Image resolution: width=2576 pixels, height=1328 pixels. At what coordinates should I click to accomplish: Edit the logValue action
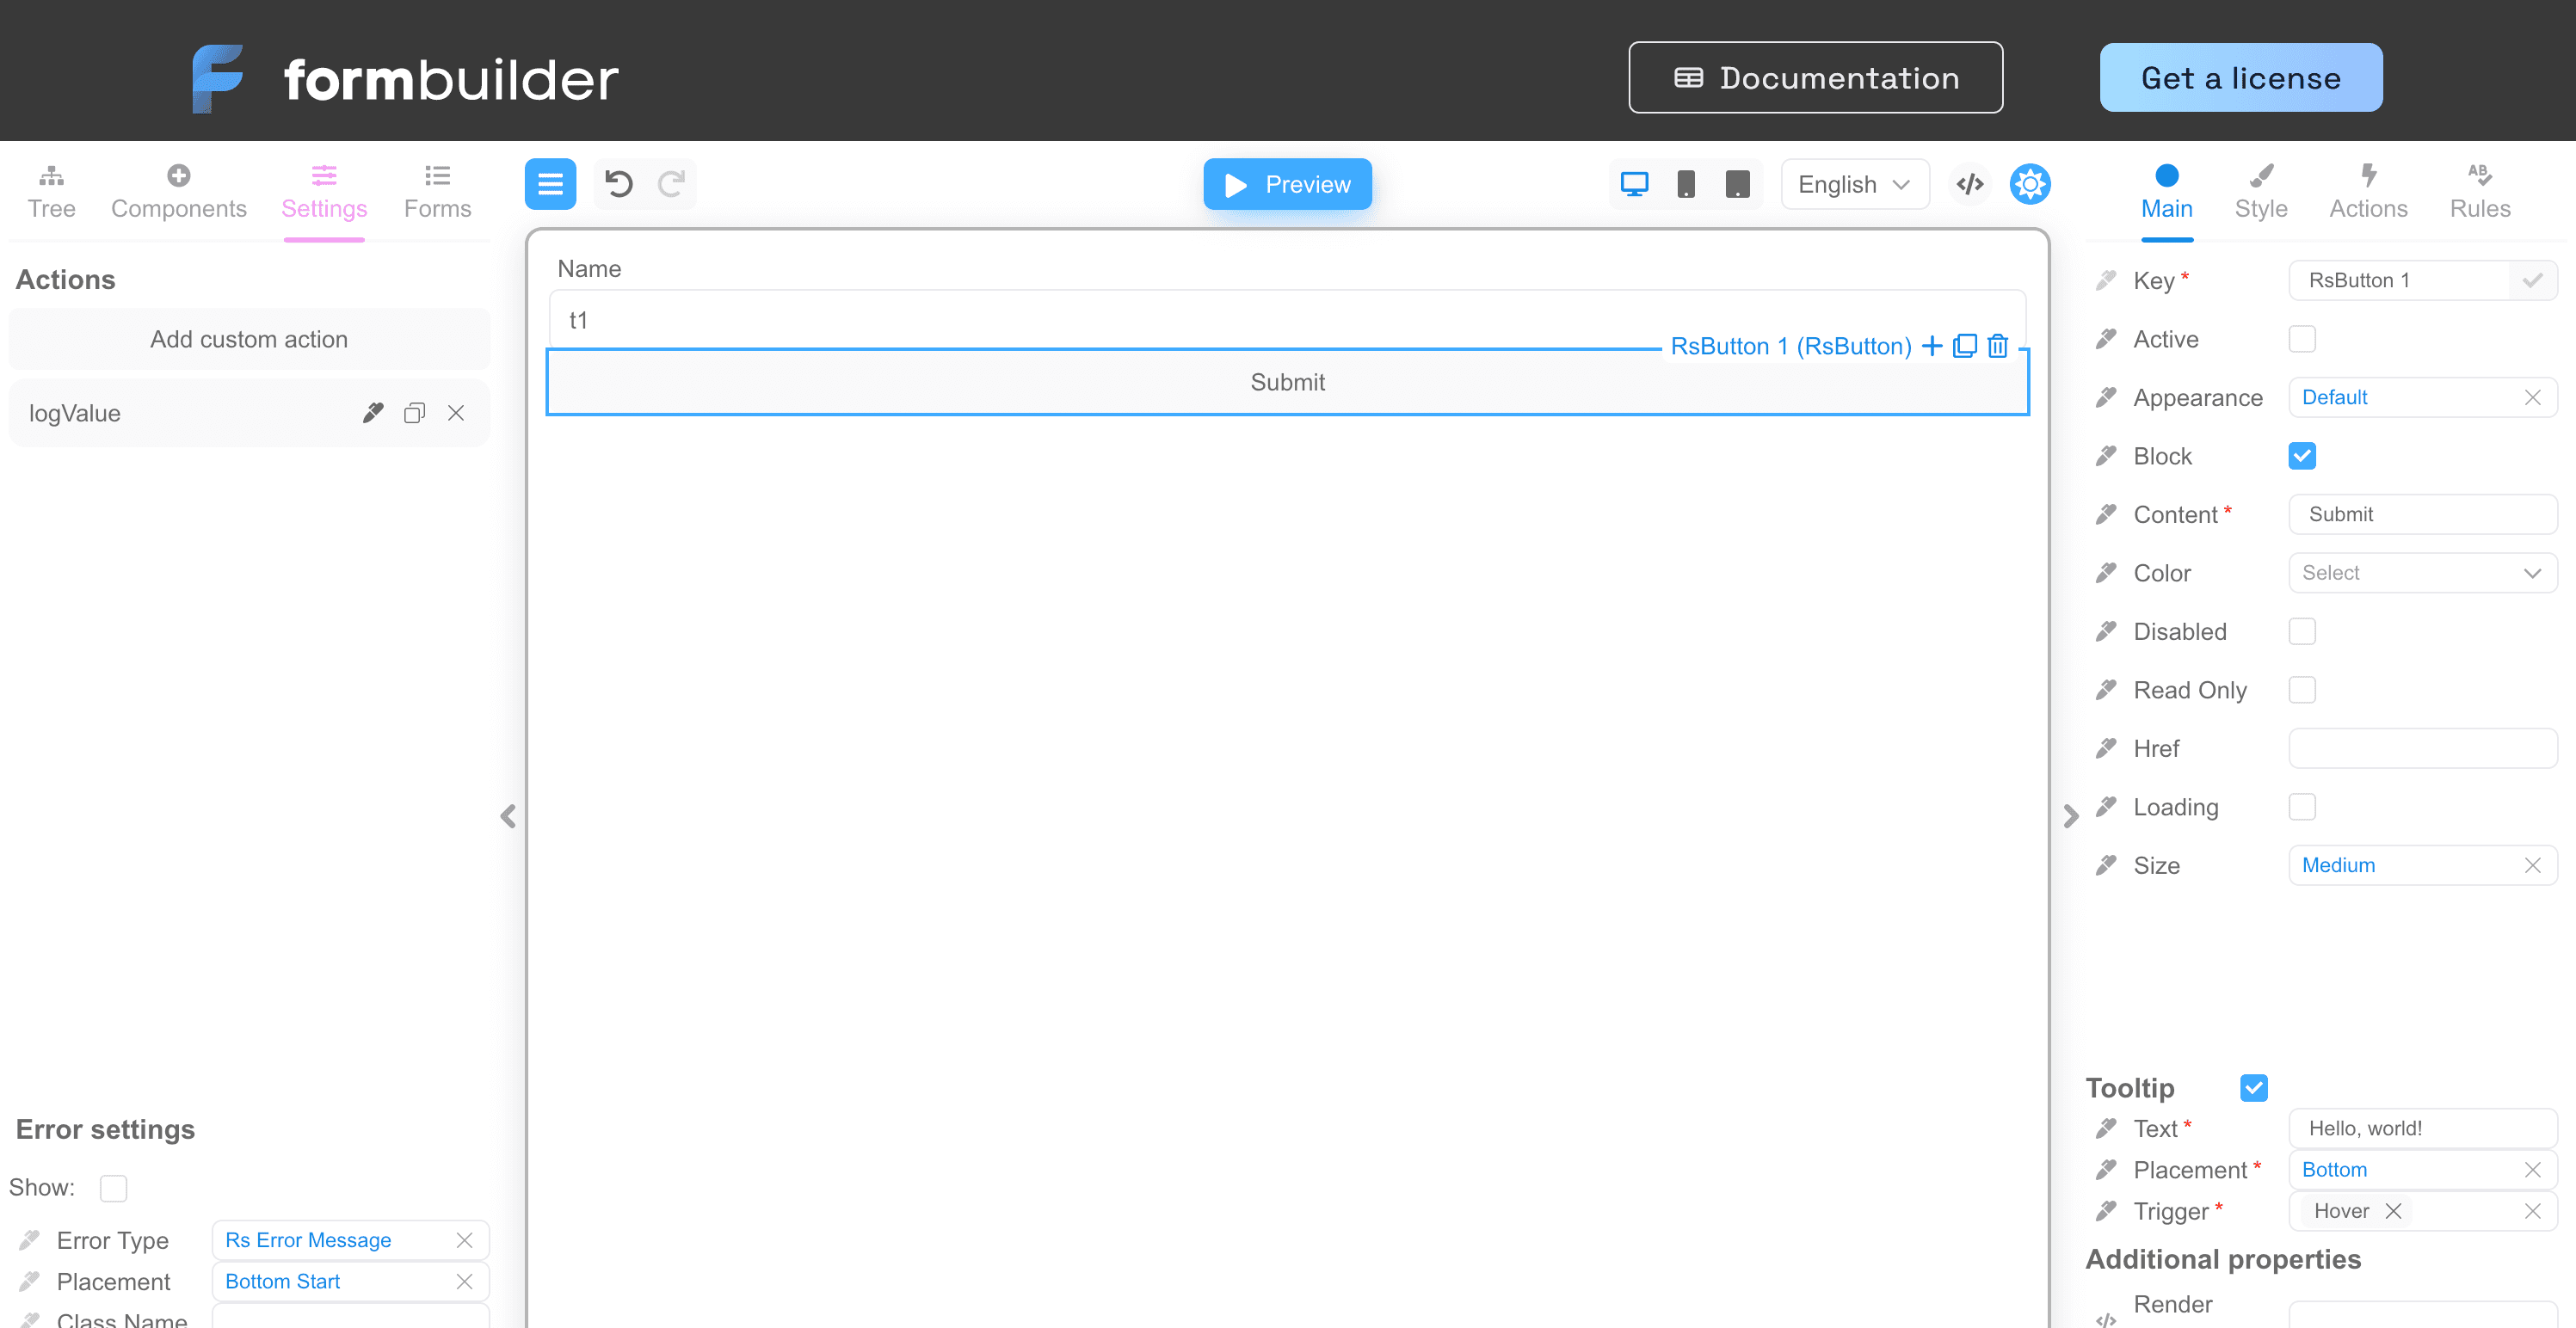point(373,413)
